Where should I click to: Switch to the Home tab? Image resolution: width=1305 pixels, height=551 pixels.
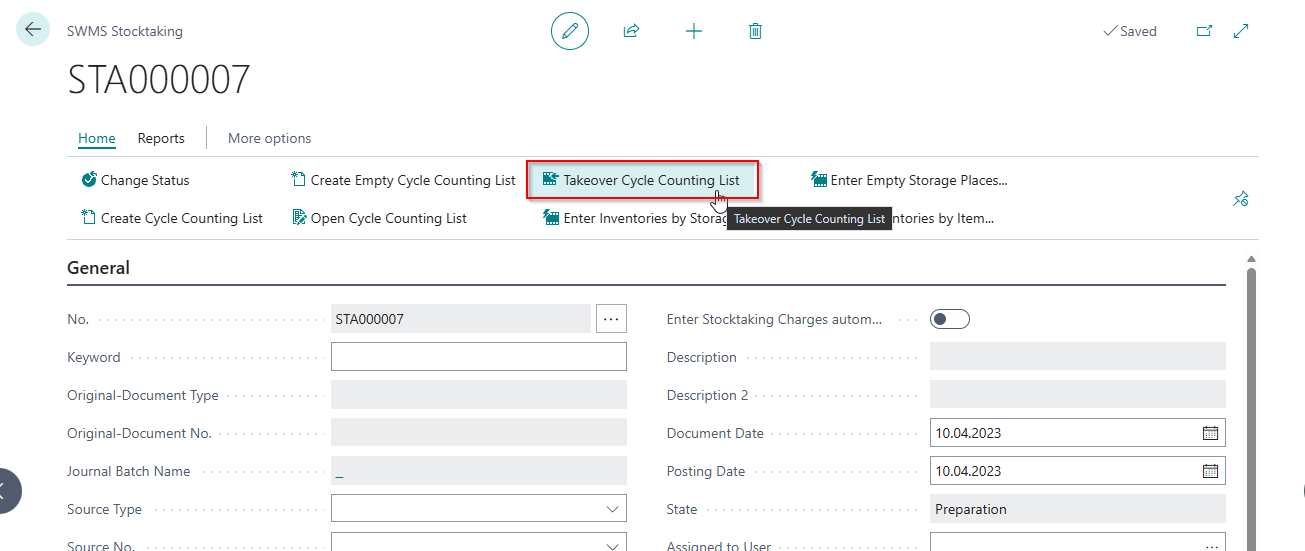[97, 138]
